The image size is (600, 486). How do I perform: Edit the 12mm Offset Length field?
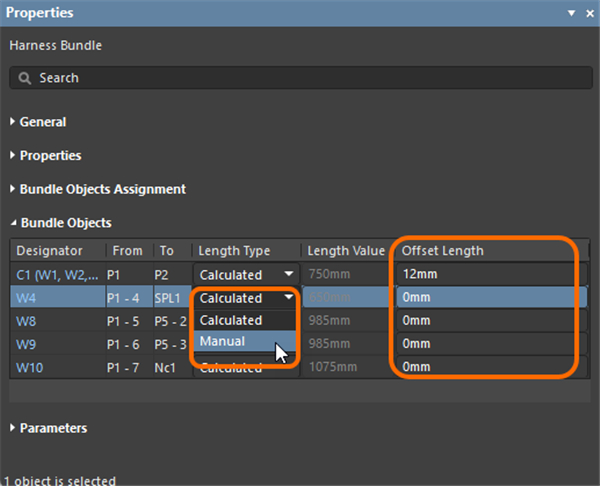click(x=485, y=274)
